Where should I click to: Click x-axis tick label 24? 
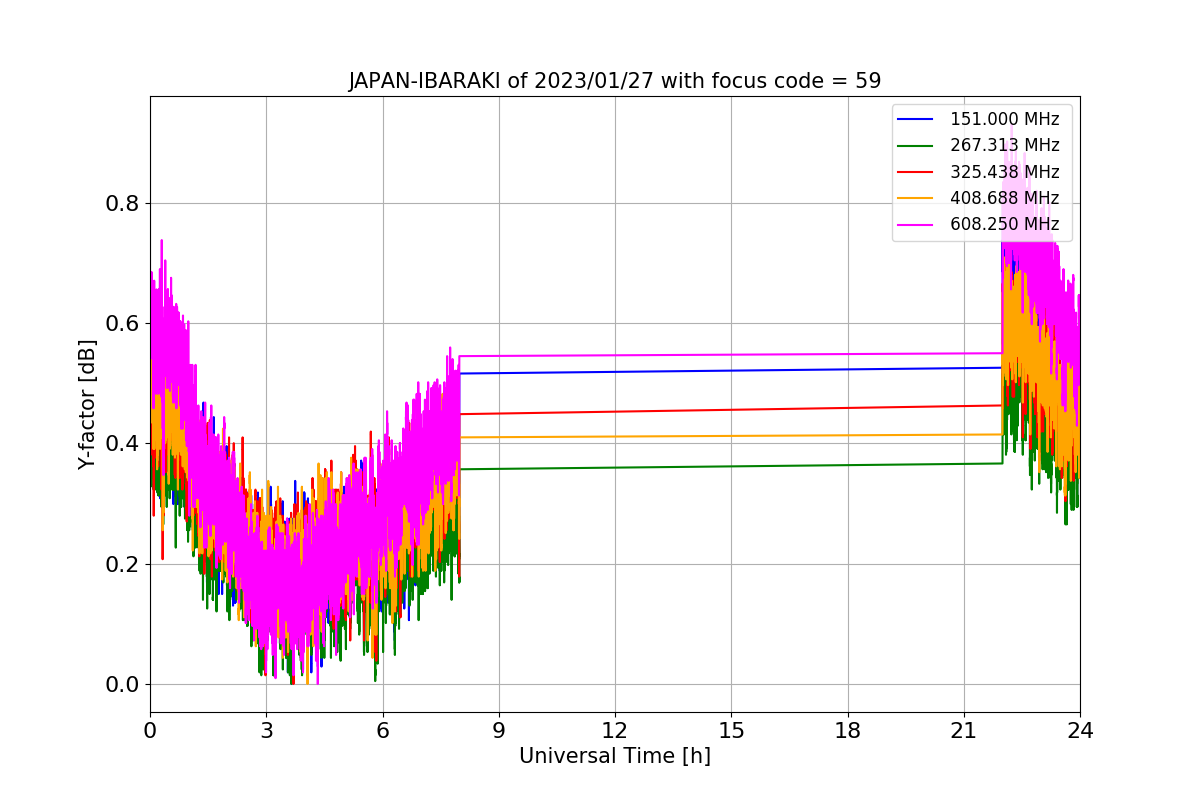click(x=1080, y=730)
